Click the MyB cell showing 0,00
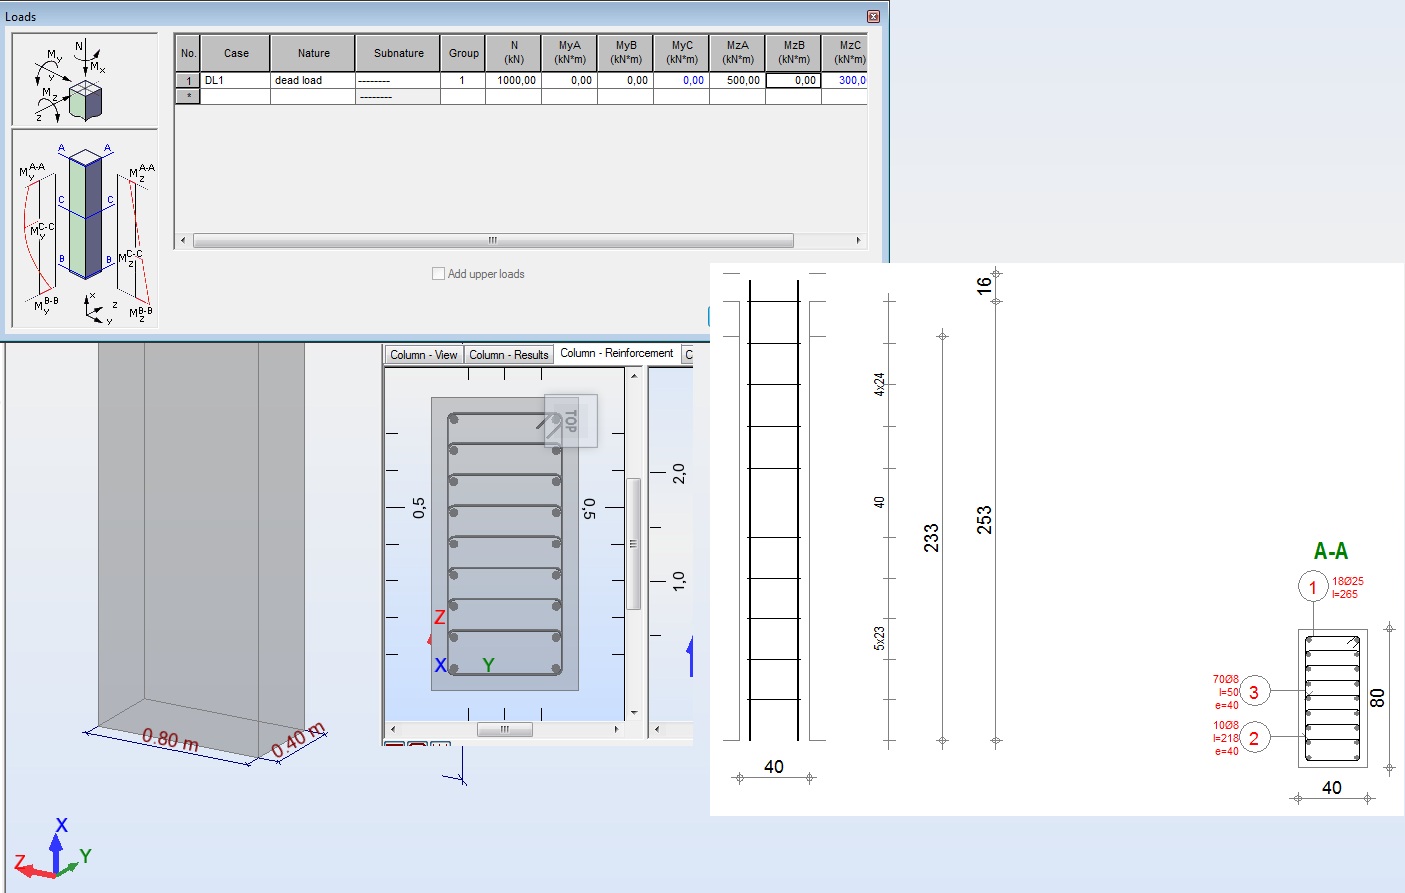 click(626, 80)
